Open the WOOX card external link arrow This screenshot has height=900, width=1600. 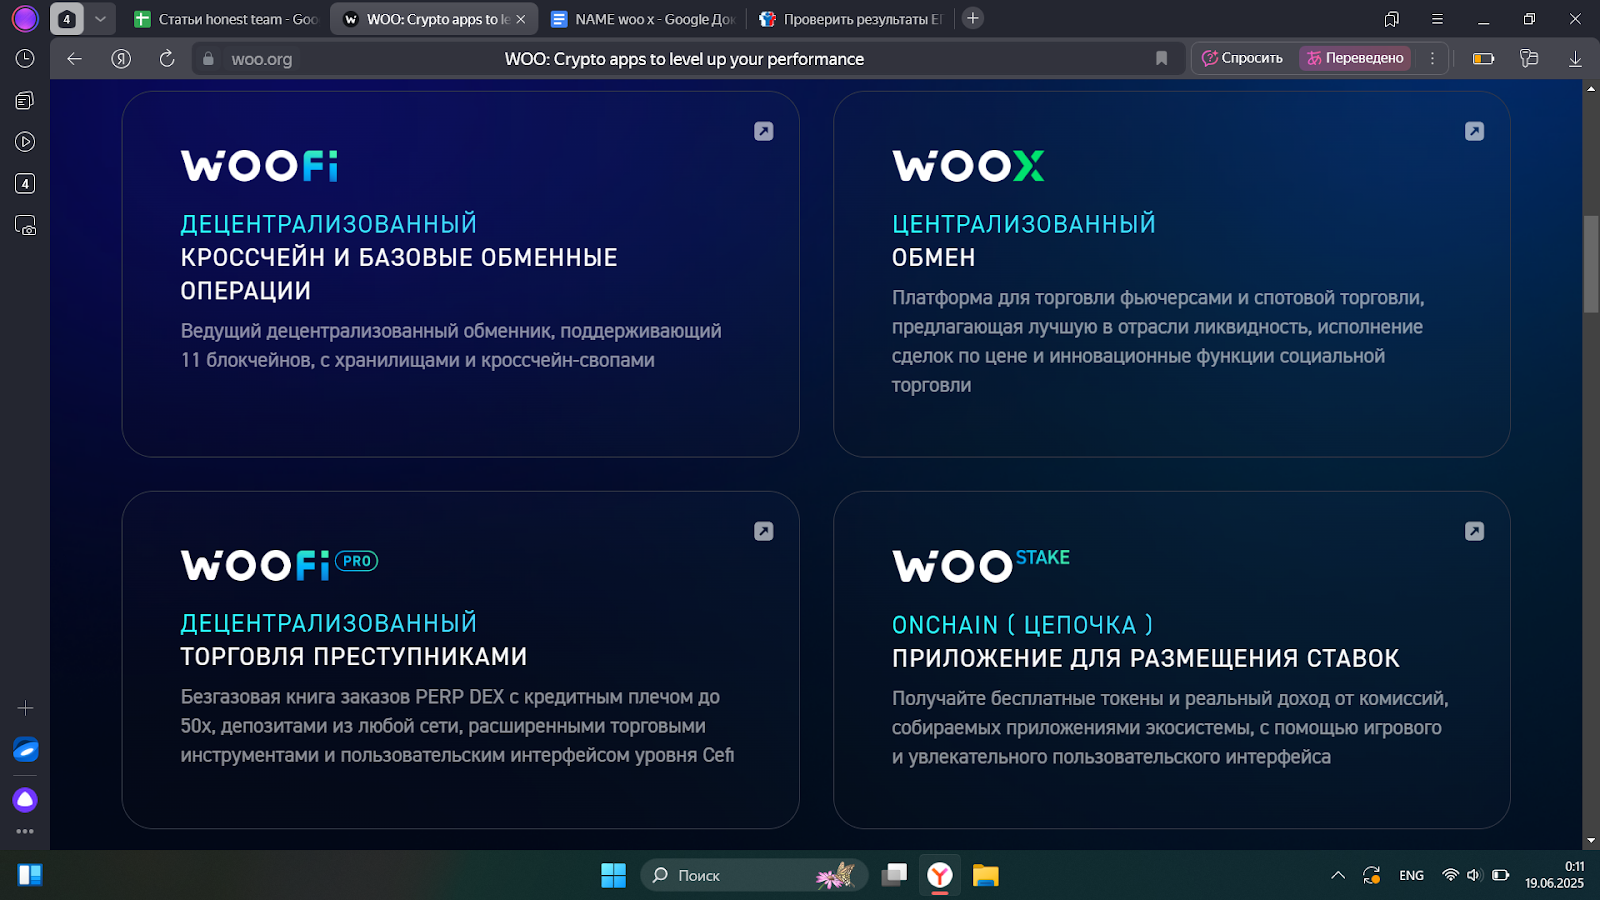[x=1474, y=131]
